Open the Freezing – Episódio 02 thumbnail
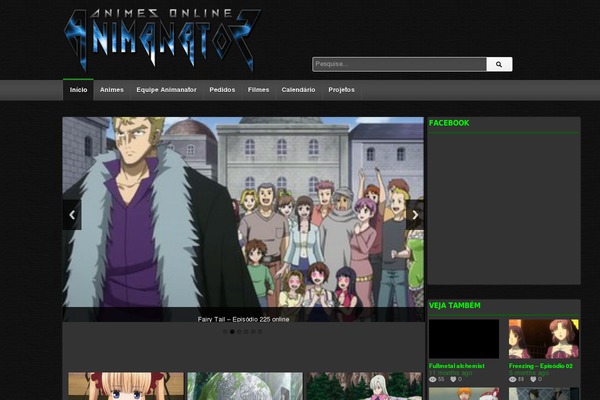The image size is (600, 400). click(x=544, y=339)
